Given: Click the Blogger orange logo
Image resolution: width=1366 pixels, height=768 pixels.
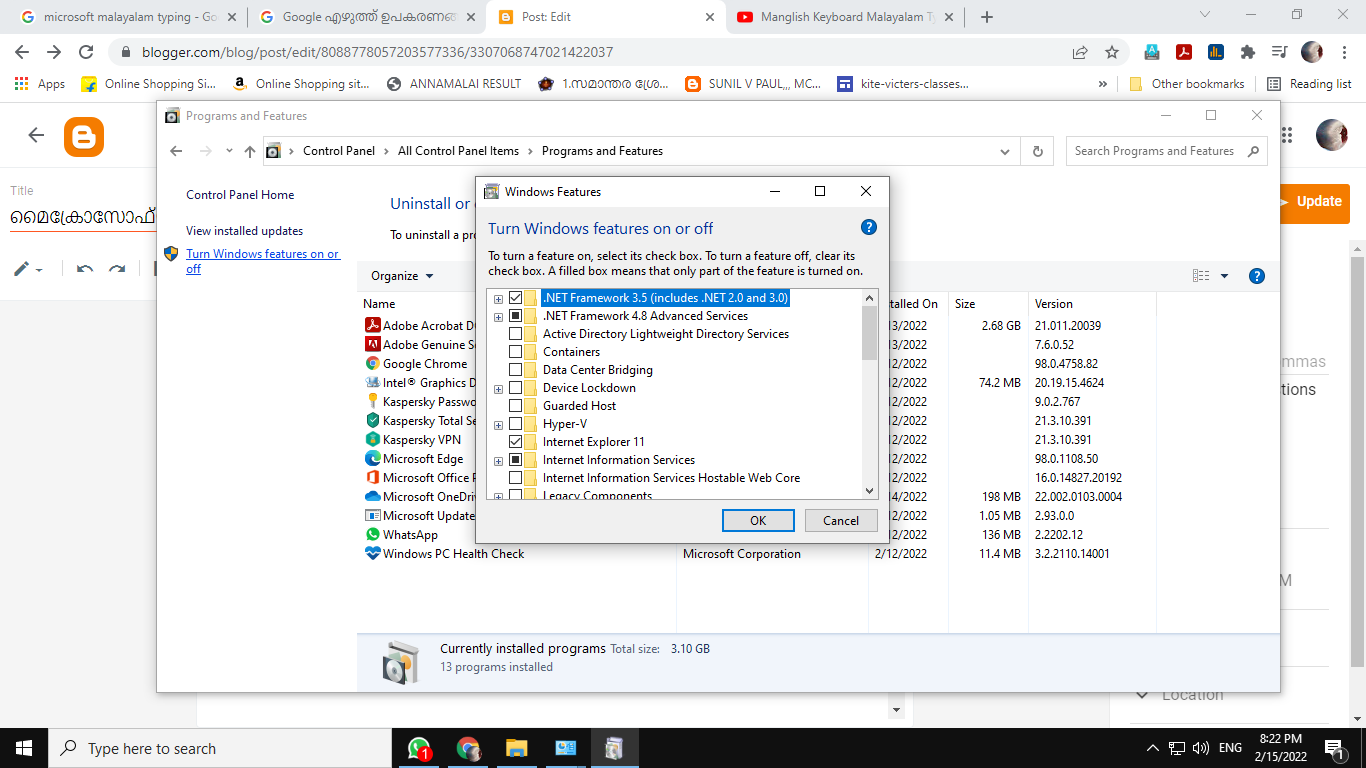Looking at the screenshot, I should point(84,137).
